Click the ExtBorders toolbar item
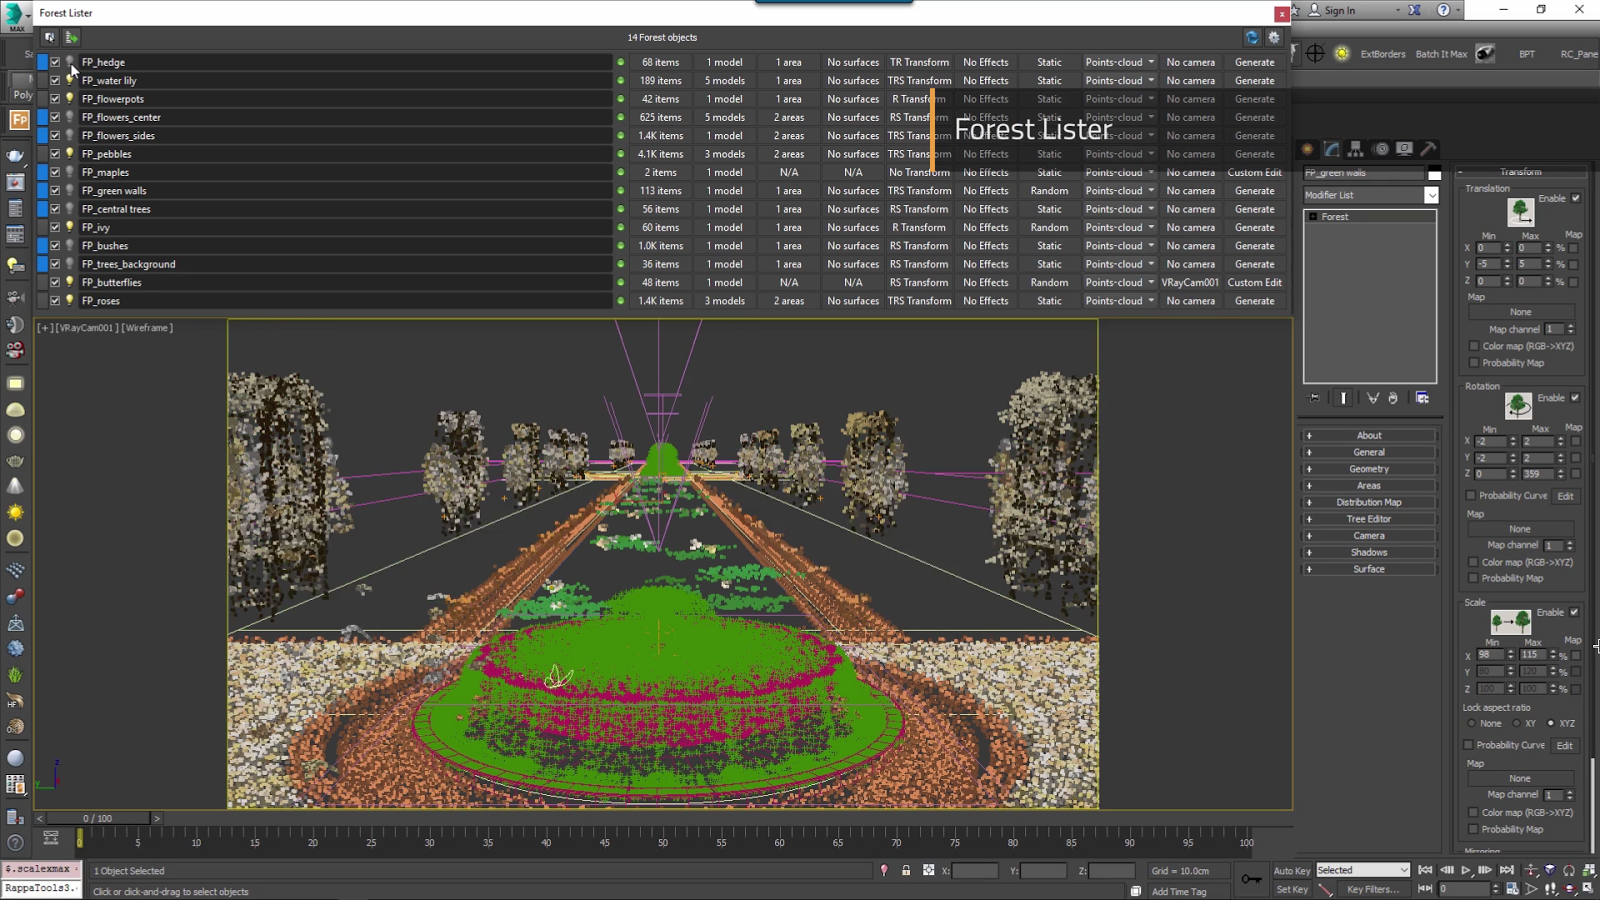1600x900 pixels. point(1383,54)
